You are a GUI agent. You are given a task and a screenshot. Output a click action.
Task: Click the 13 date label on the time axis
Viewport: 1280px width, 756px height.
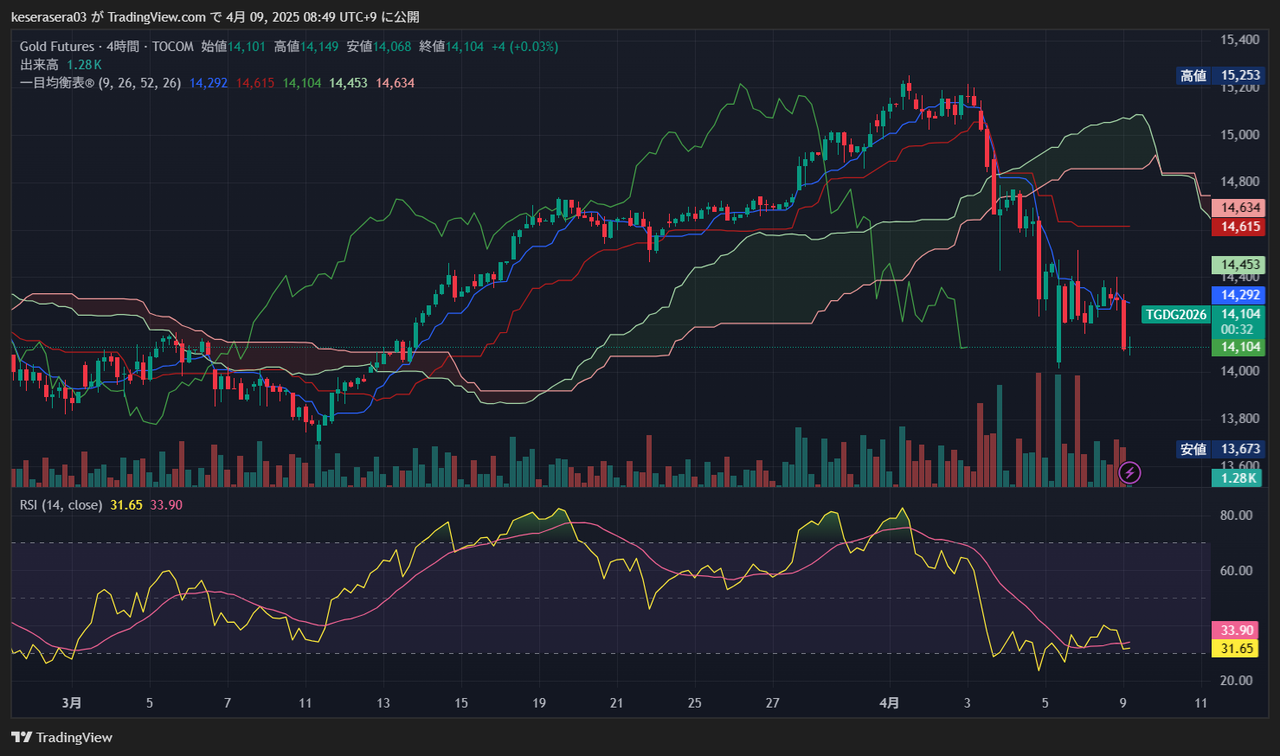[x=383, y=703]
